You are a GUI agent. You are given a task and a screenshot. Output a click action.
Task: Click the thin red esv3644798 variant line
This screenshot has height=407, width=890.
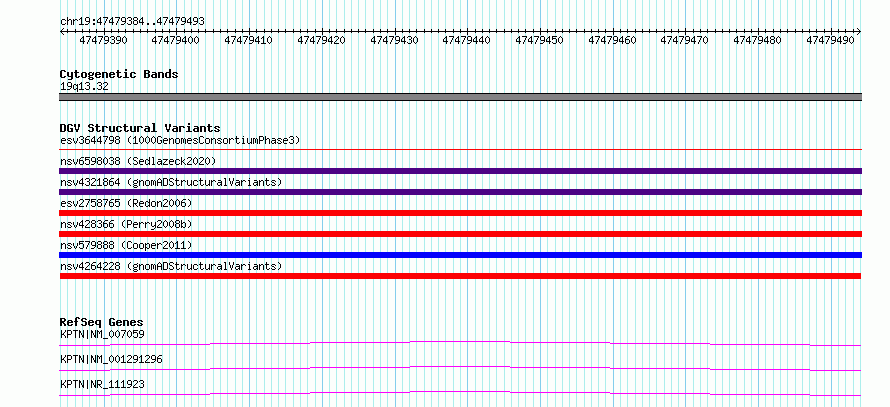click(460, 150)
